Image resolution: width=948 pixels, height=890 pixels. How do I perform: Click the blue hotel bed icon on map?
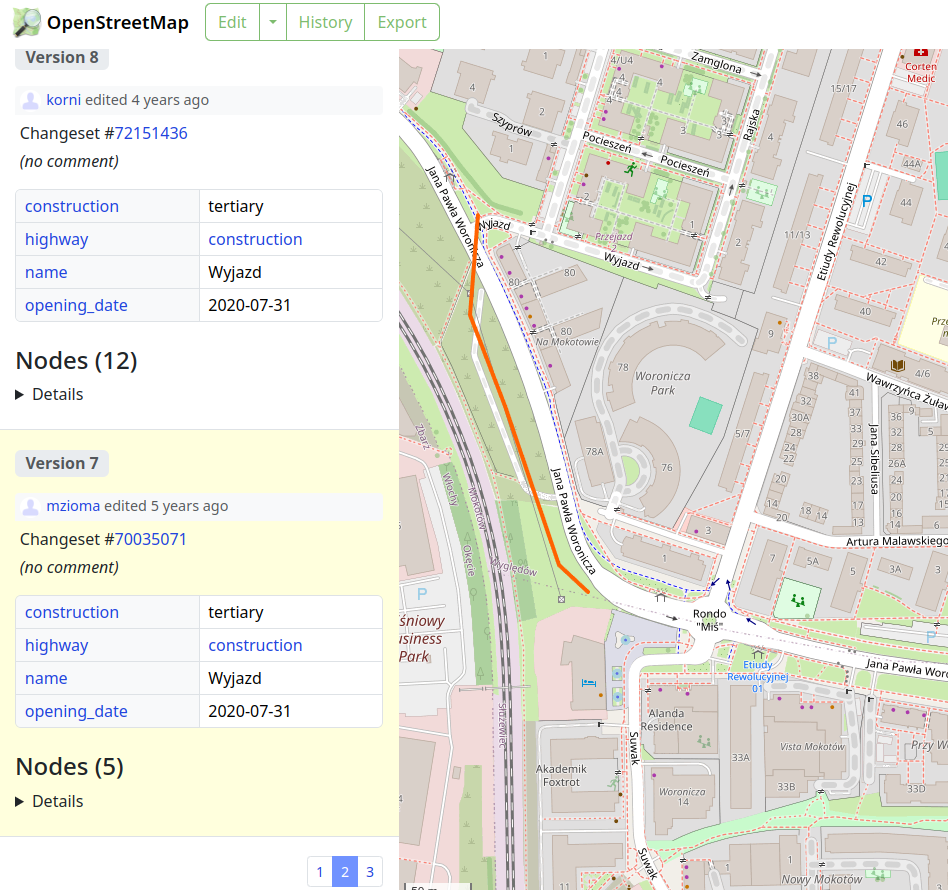588,682
